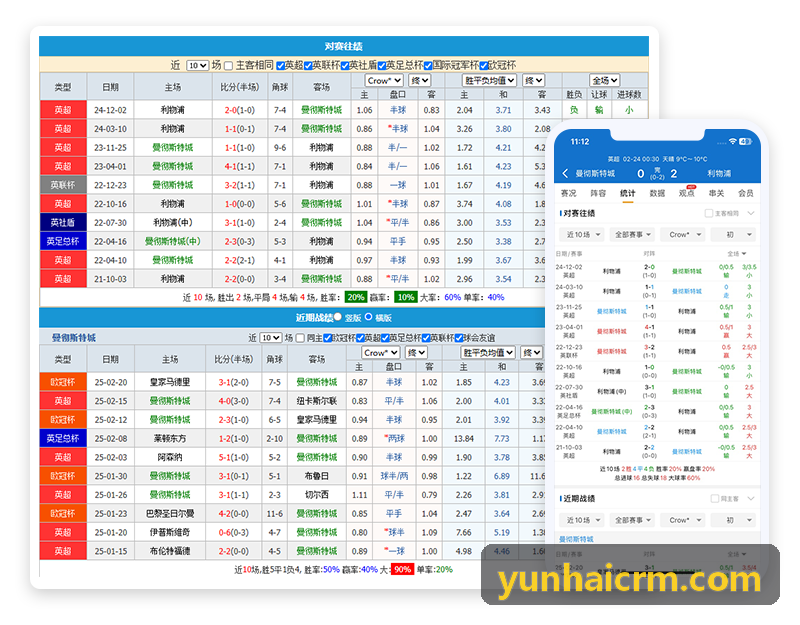Screen dimensions: 800x625
Task: Tap the Wi-Fi icon in phone status bar
Action: pos(733,141)
